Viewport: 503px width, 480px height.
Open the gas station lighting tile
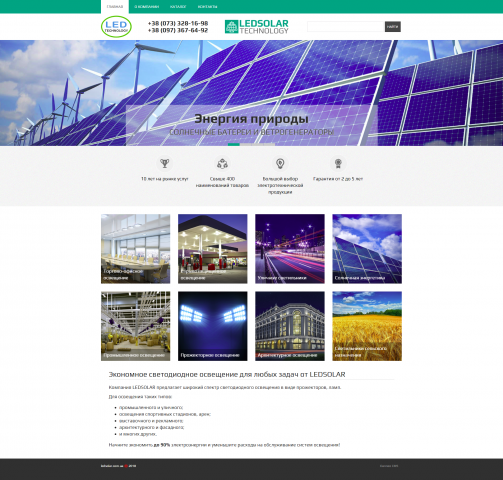tap(213, 249)
